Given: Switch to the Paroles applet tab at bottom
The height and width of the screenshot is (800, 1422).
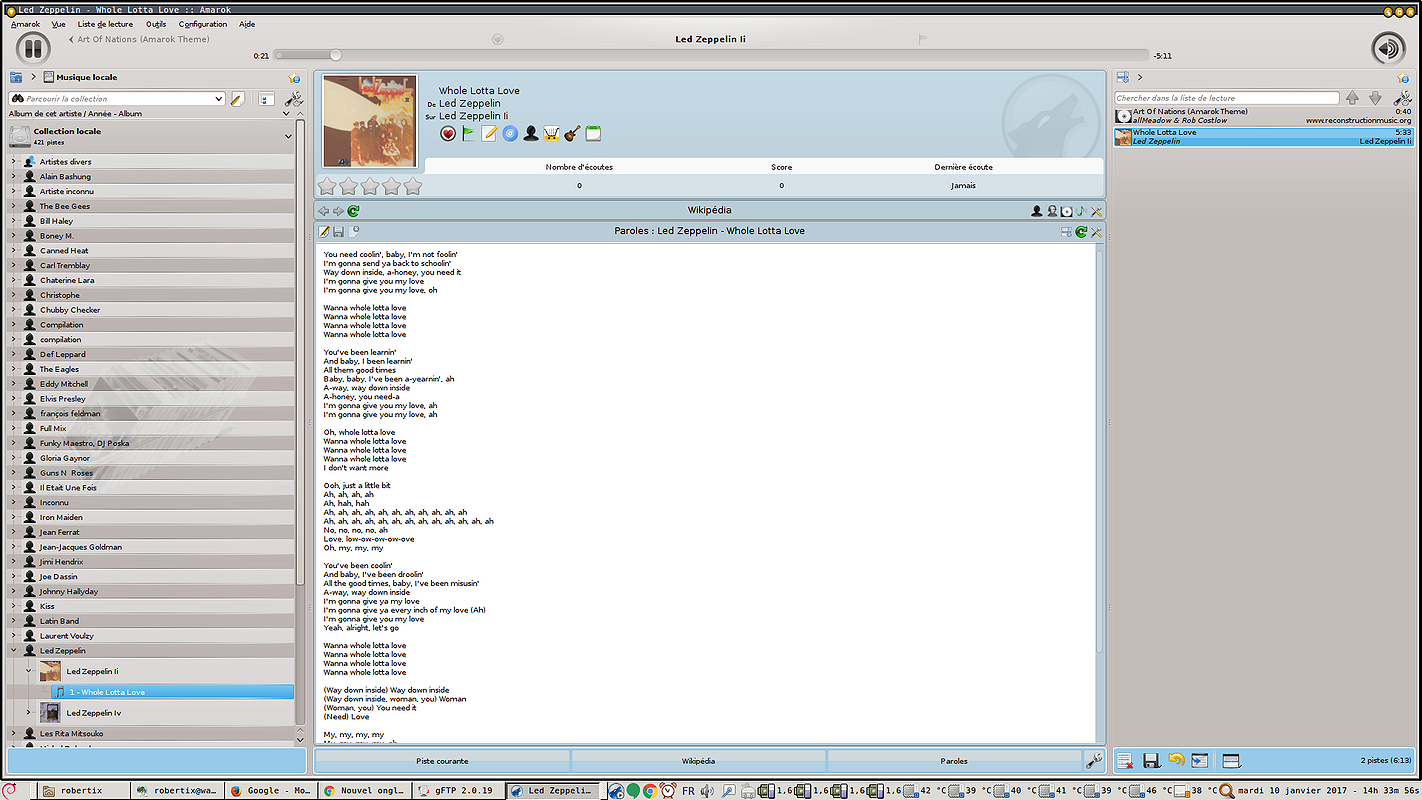Looking at the screenshot, I should click(x=954, y=761).
